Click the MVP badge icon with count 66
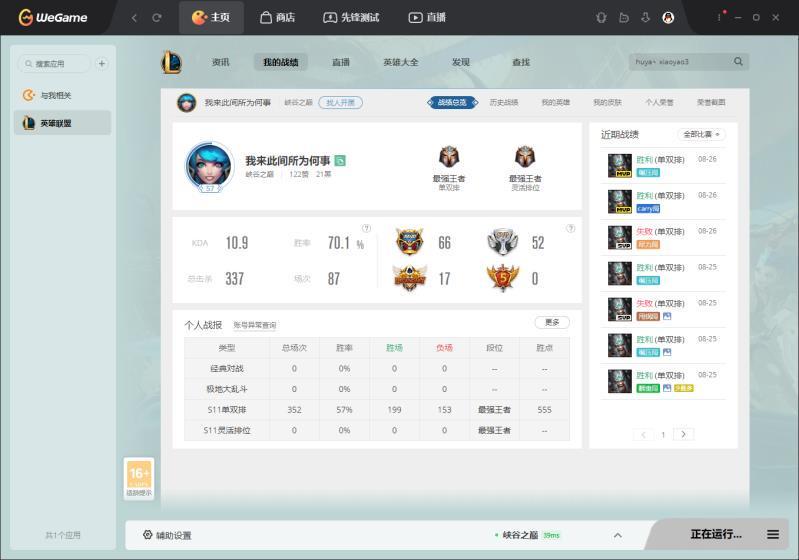 pyautogui.click(x=410, y=242)
